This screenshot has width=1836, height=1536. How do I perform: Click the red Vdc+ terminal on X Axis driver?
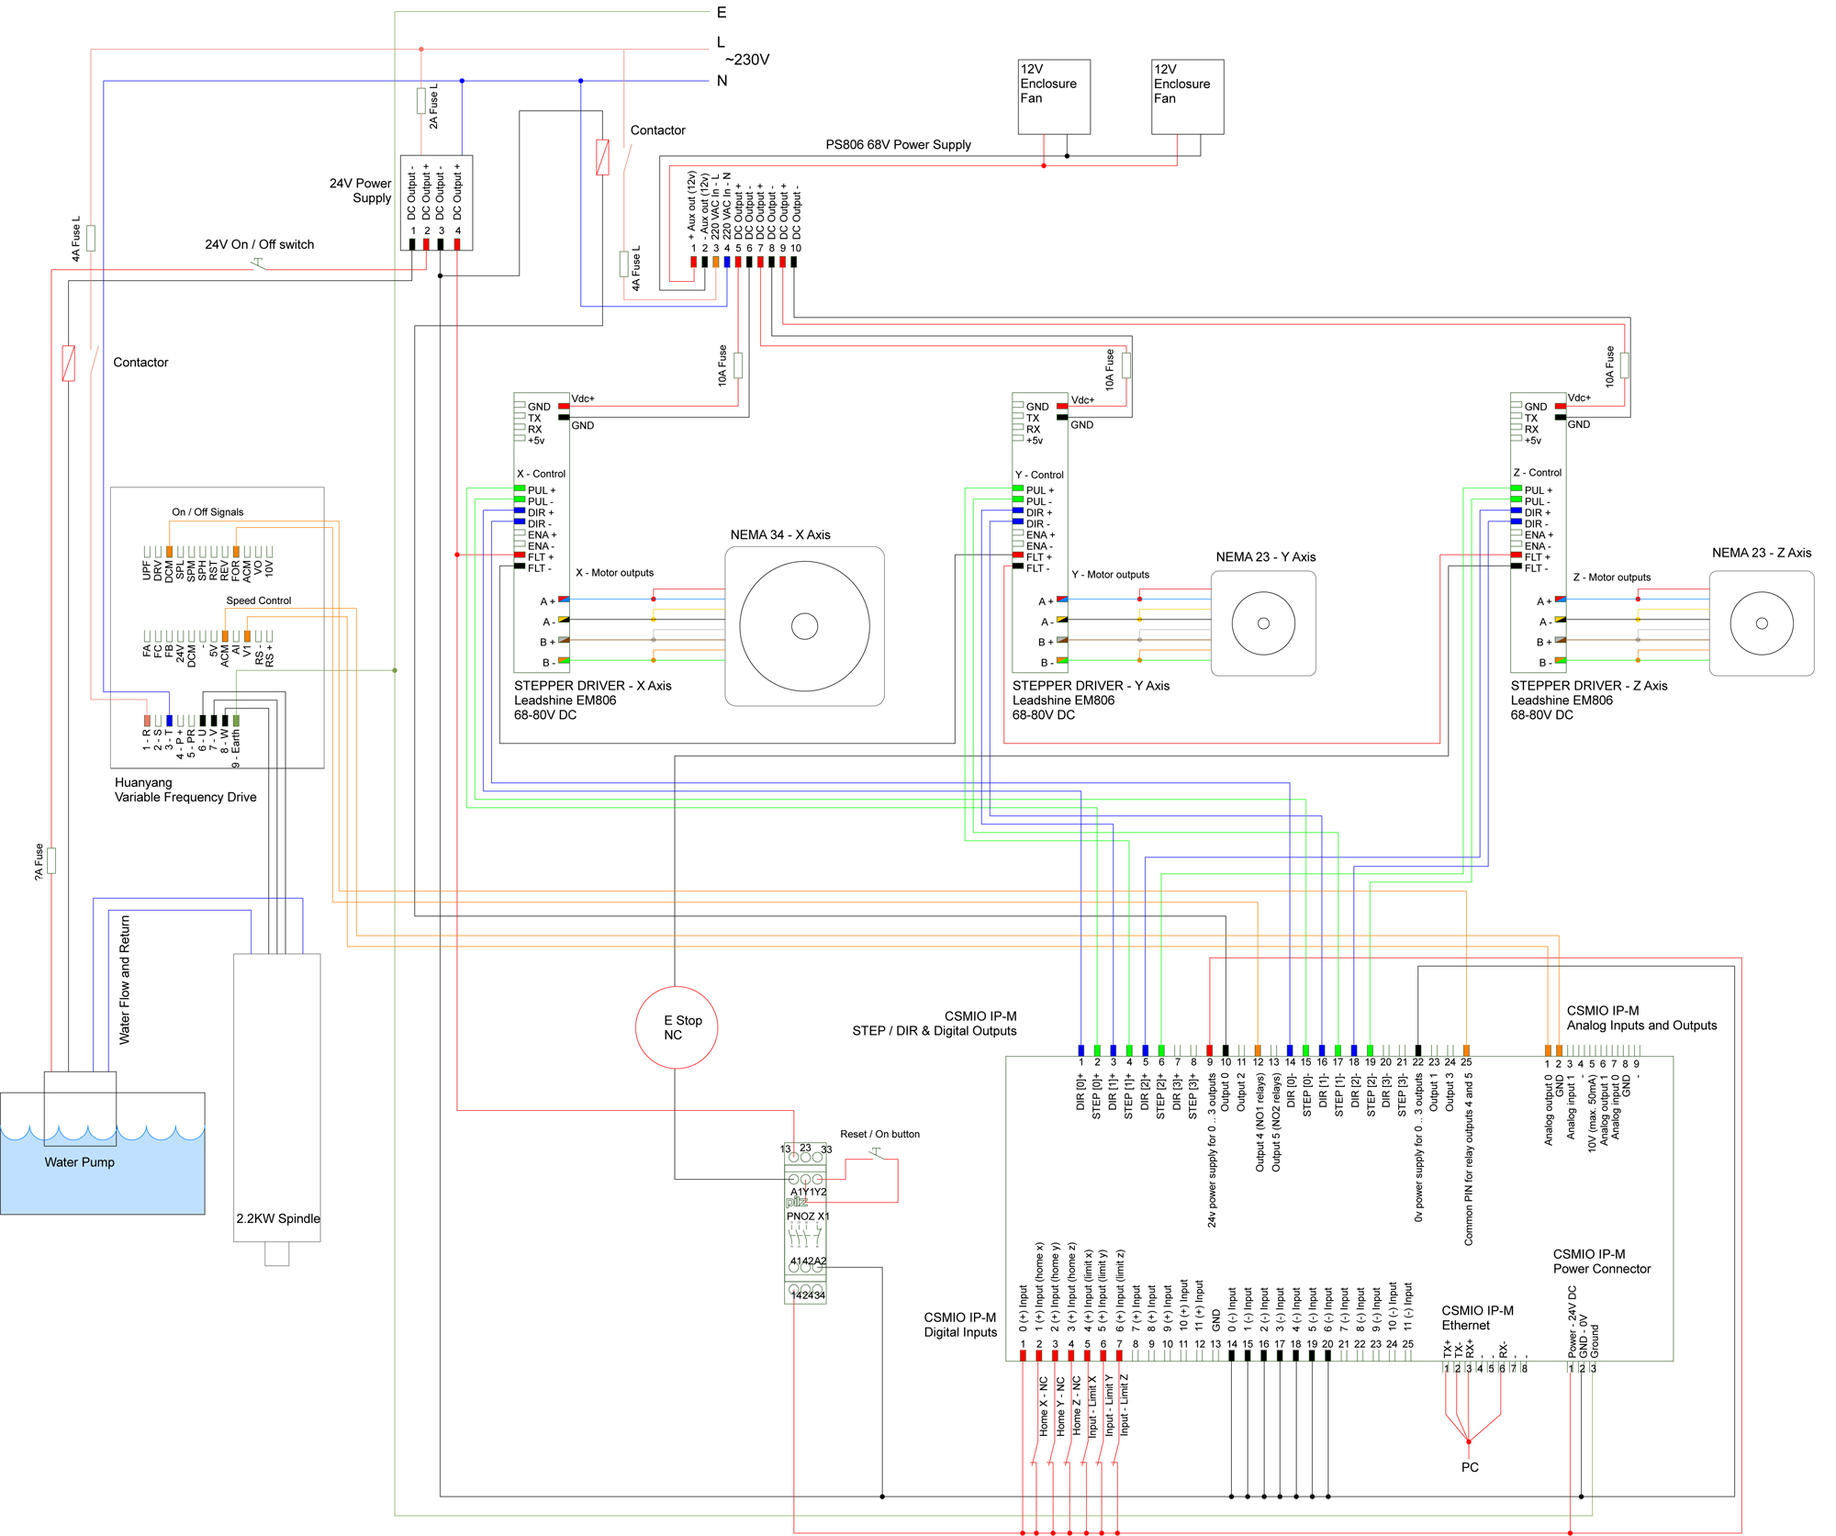click(564, 407)
